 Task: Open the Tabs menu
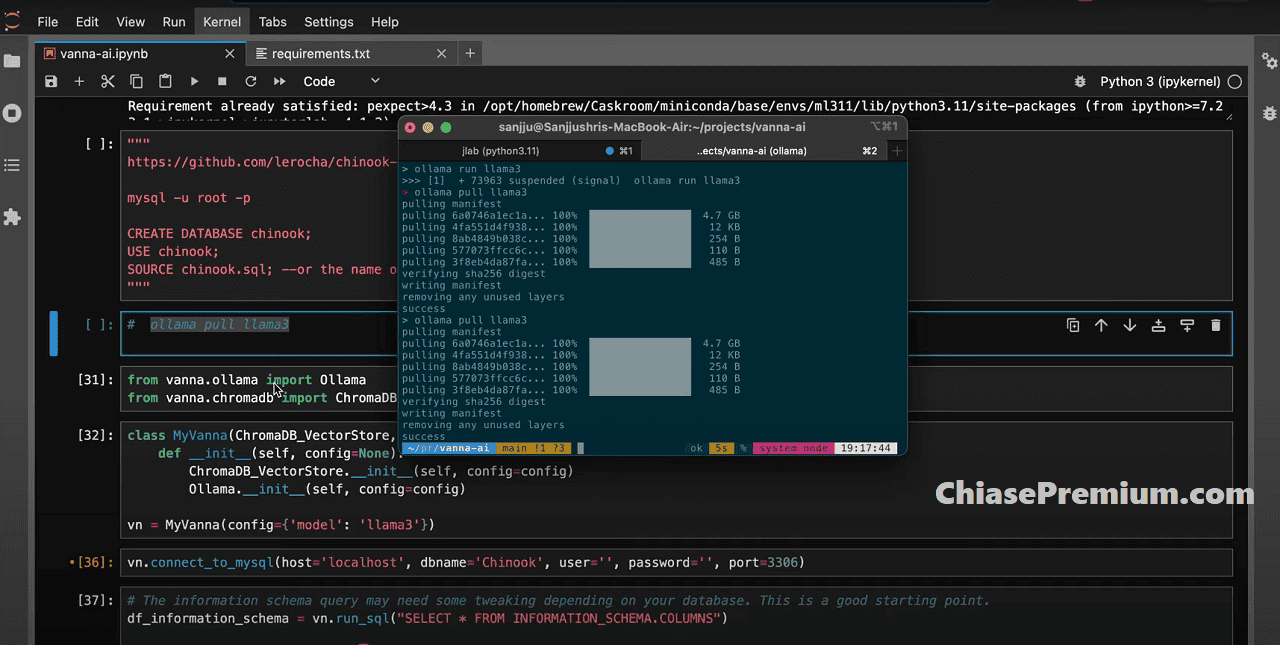(x=273, y=21)
